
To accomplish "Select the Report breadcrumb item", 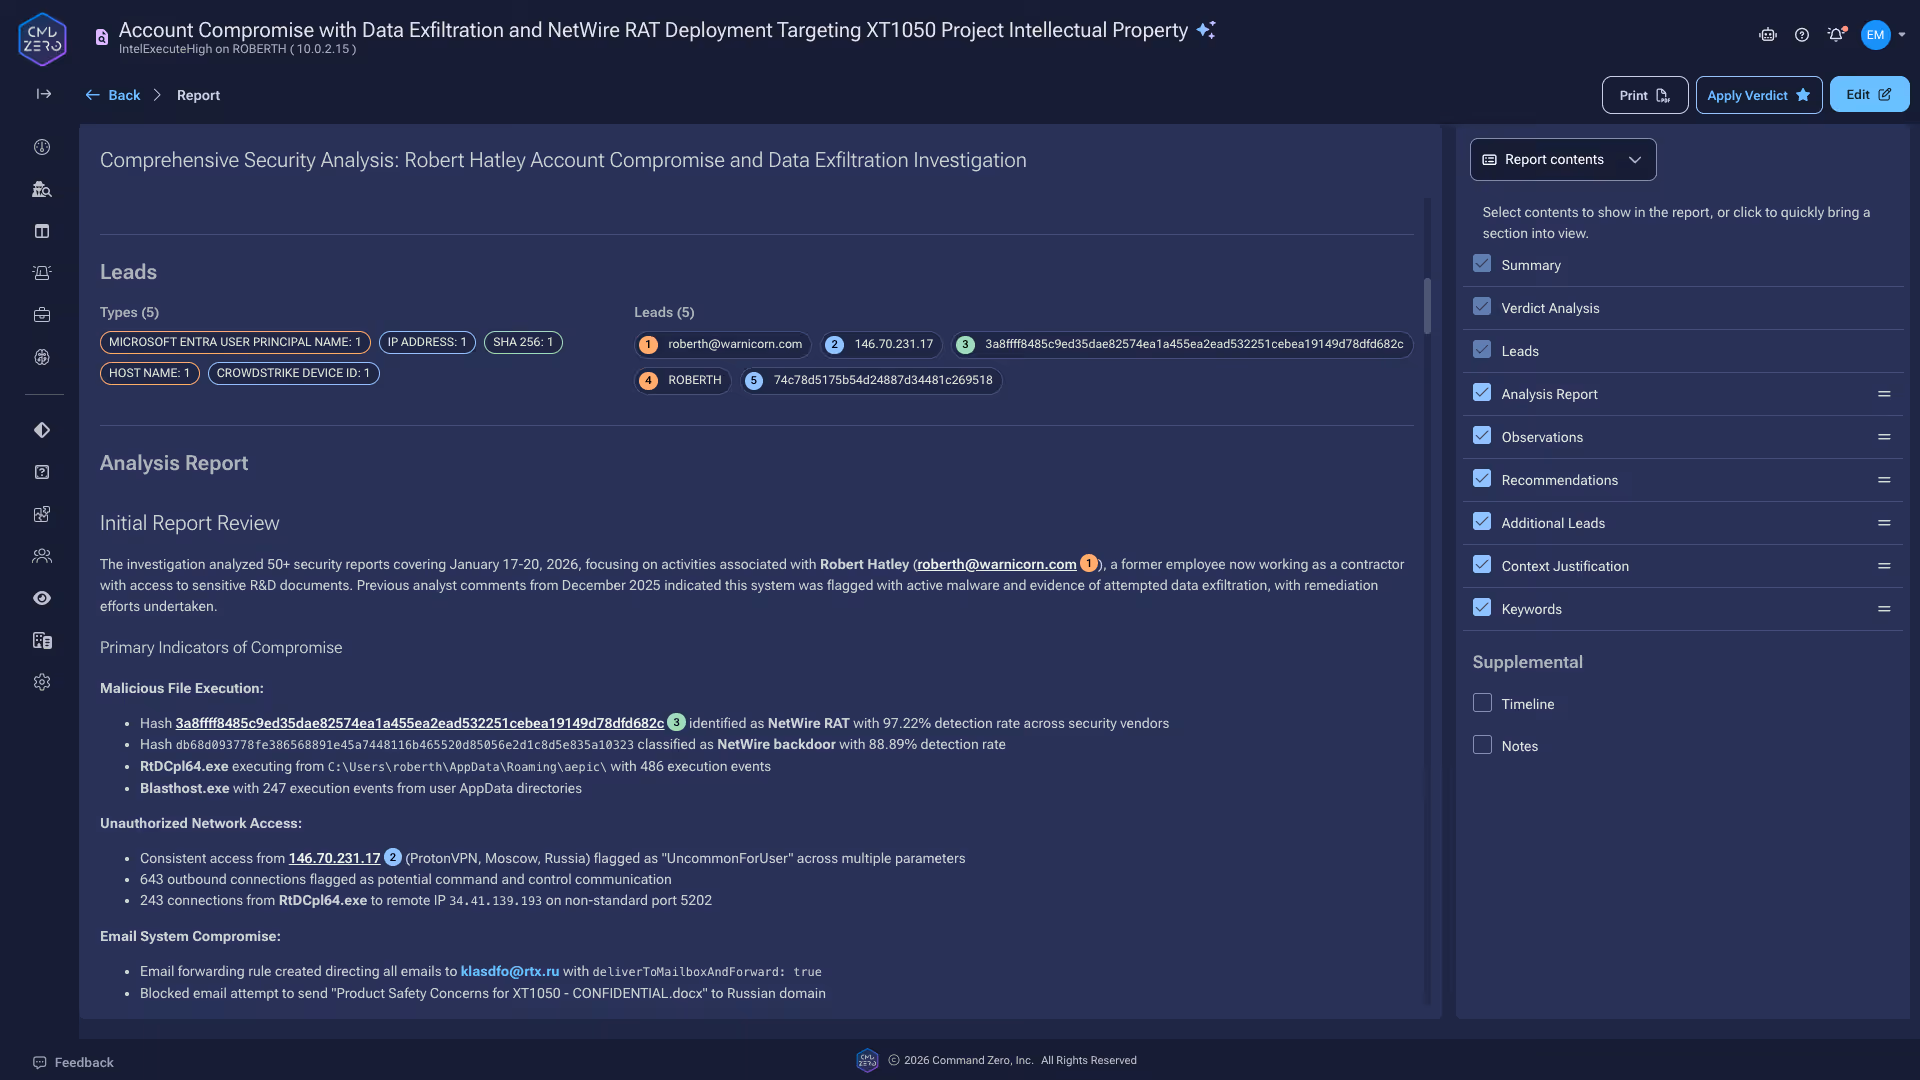I will 198,95.
